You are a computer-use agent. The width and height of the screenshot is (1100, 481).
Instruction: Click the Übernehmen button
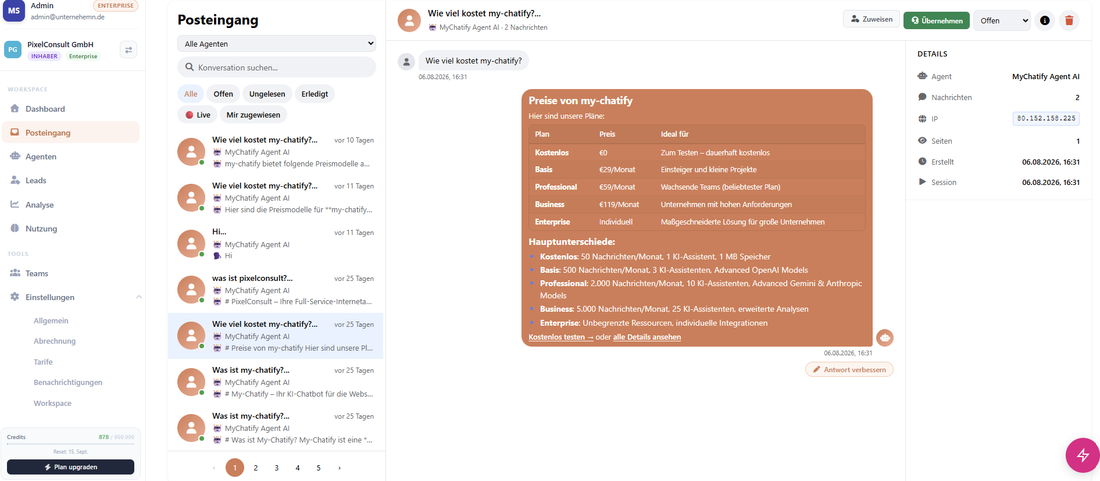(937, 20)
